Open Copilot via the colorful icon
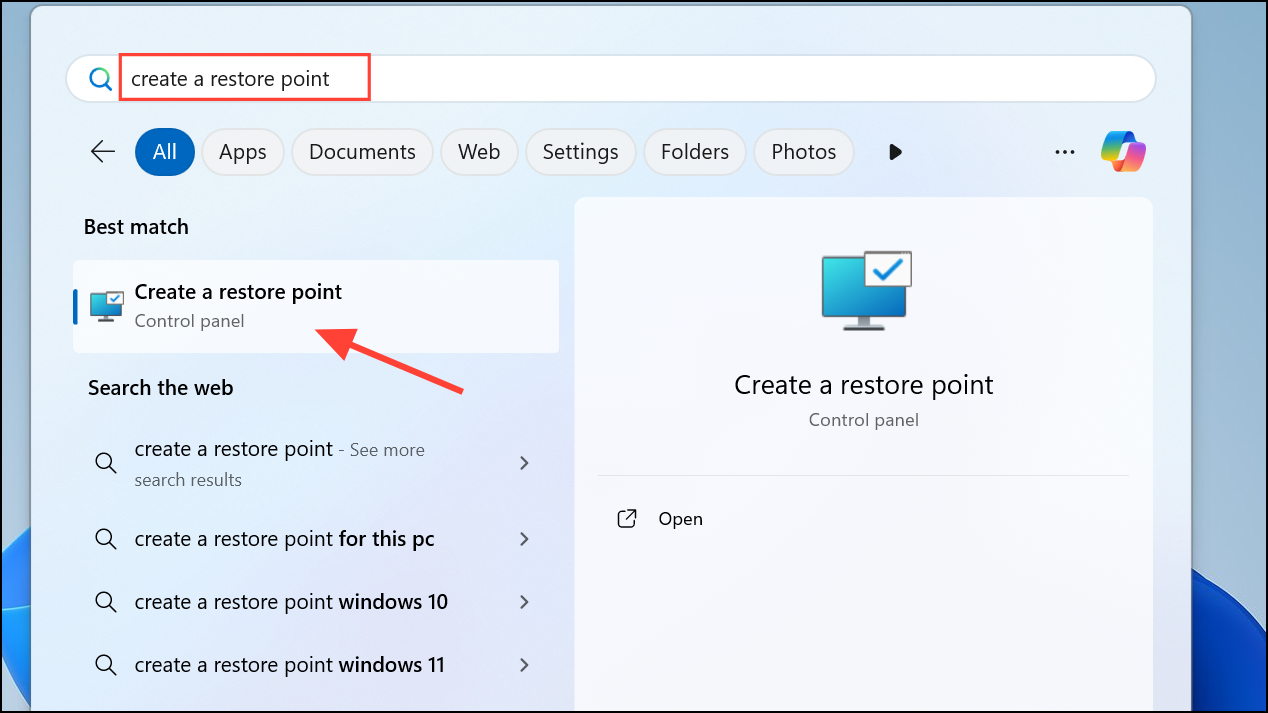 (x=1124, y=152)
